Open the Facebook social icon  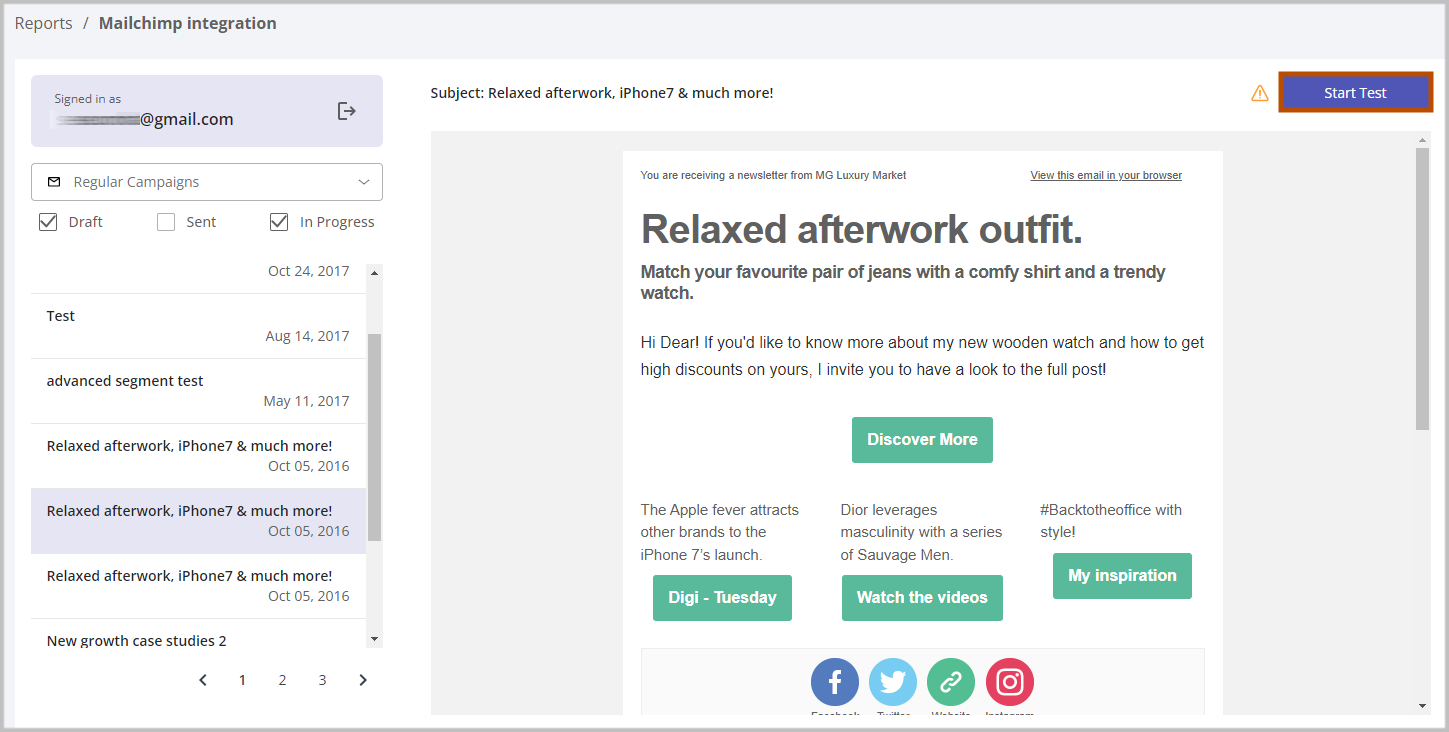tap(835, 682)
